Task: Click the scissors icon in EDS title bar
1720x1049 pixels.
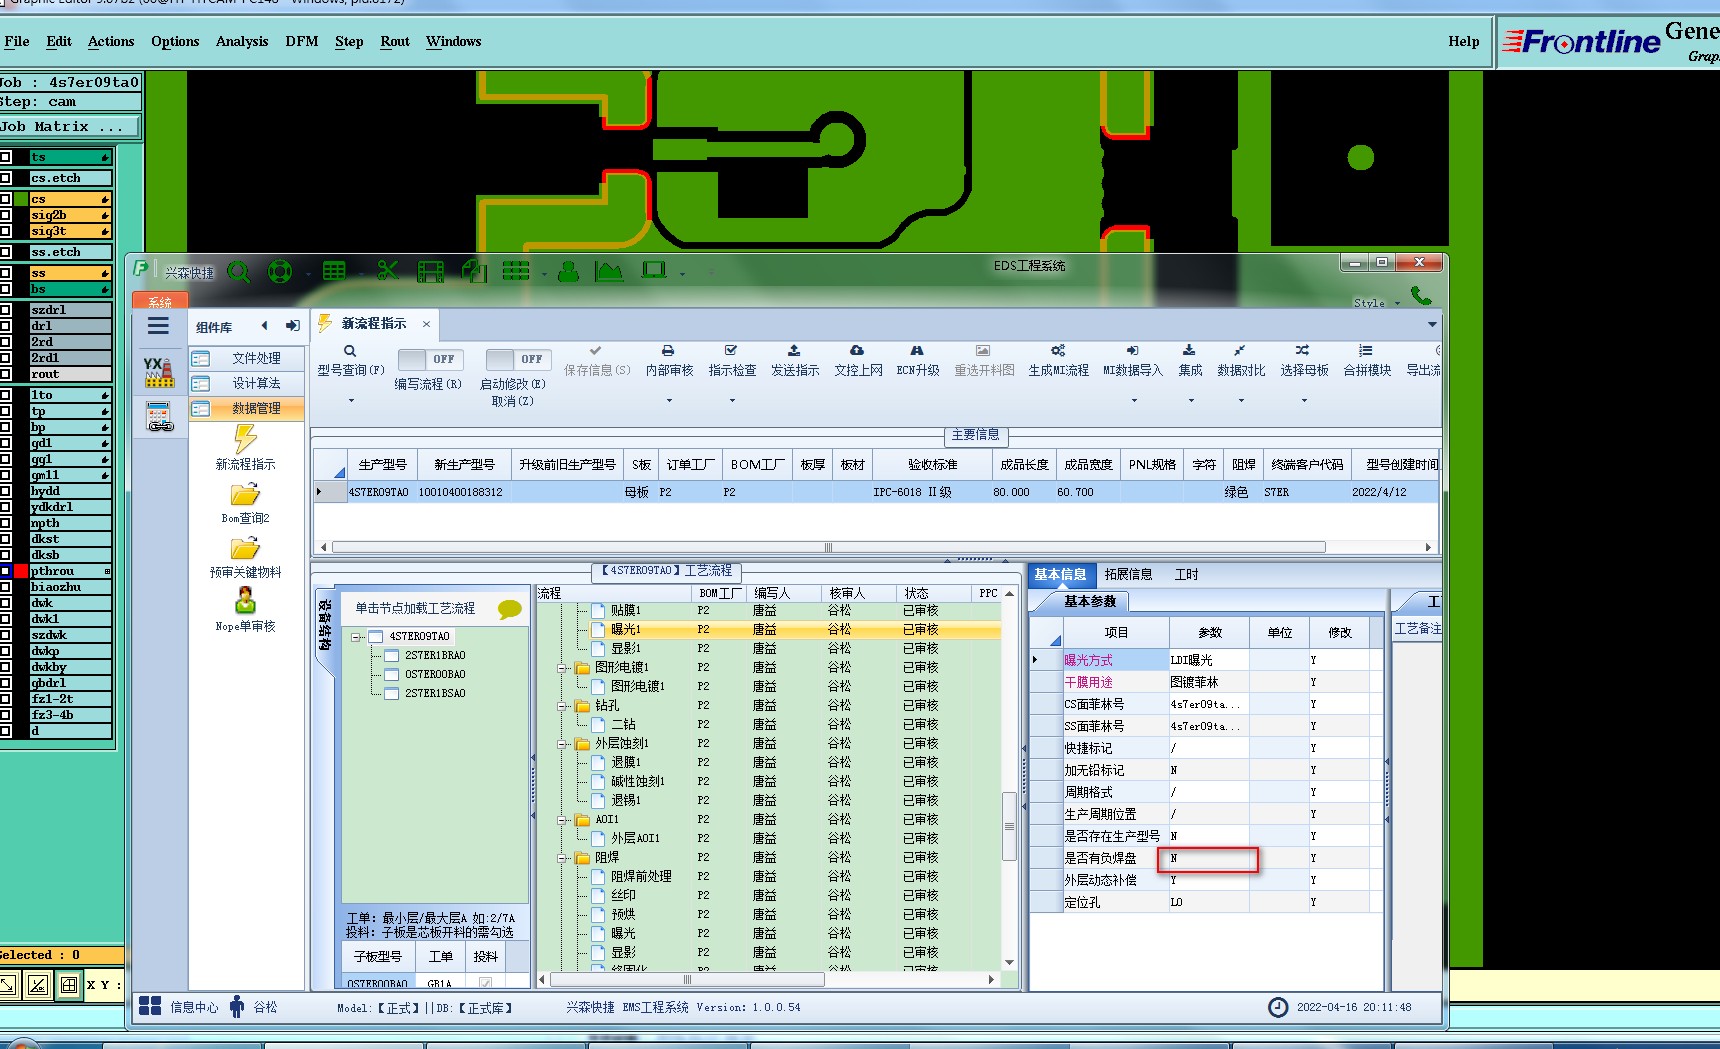Action: point(388,270)
